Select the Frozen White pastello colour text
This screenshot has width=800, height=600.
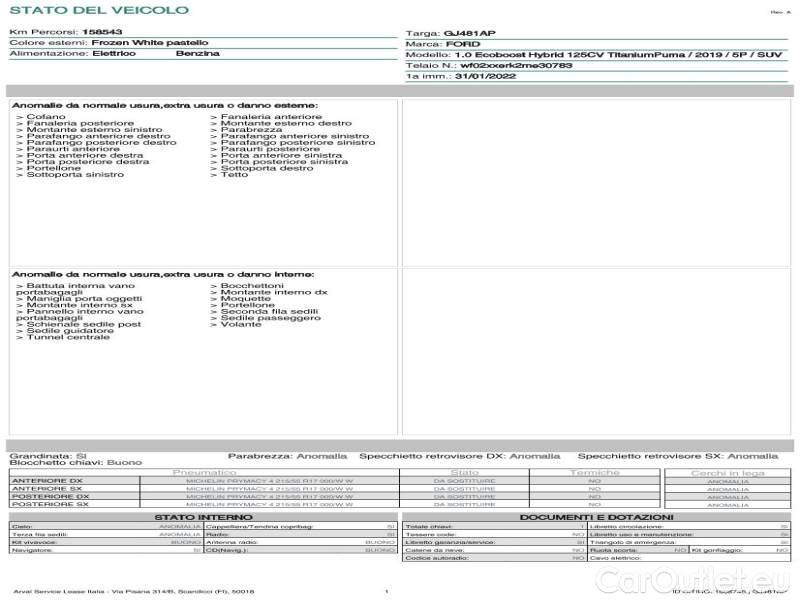tap(150, 43)
